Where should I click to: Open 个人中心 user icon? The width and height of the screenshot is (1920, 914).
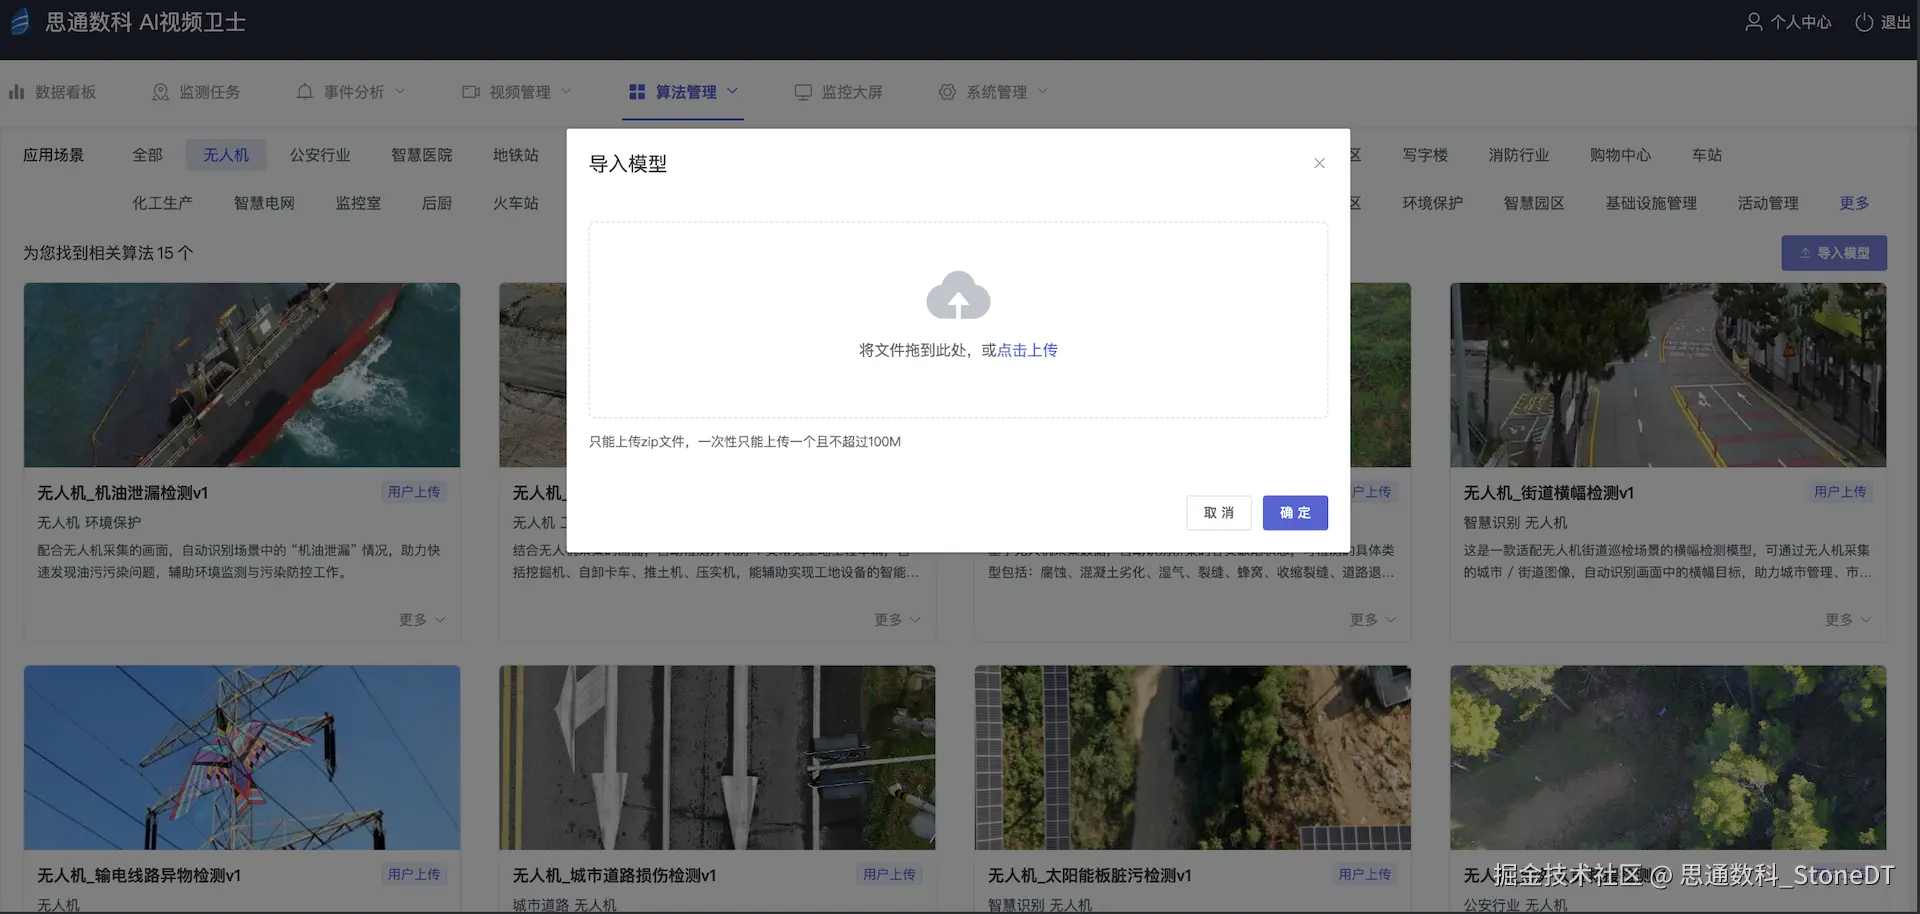coord(1753,22)
